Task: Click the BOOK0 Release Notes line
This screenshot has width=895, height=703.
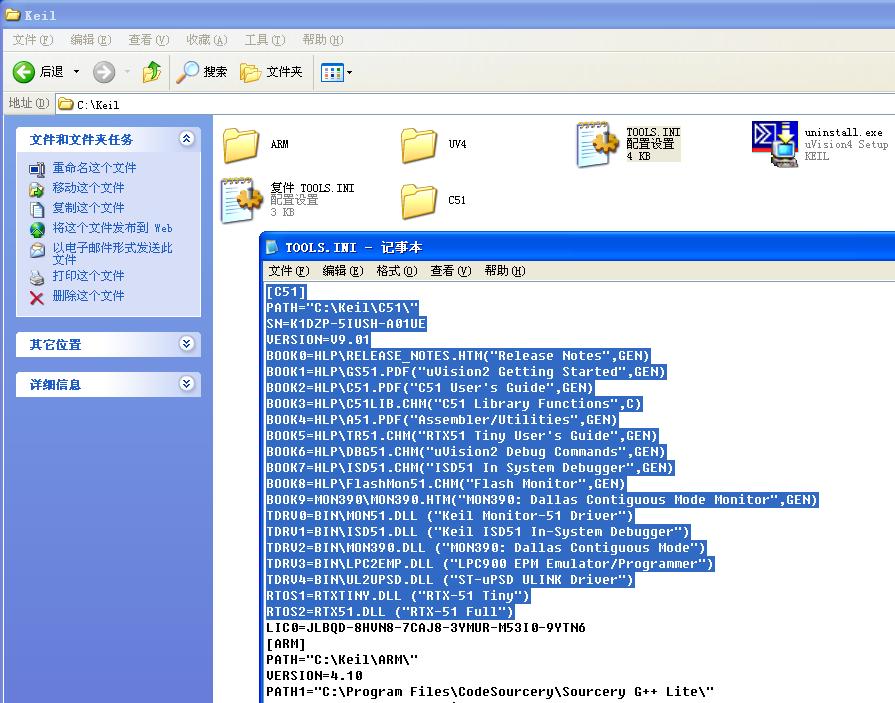Action: [x=458, y=355]
